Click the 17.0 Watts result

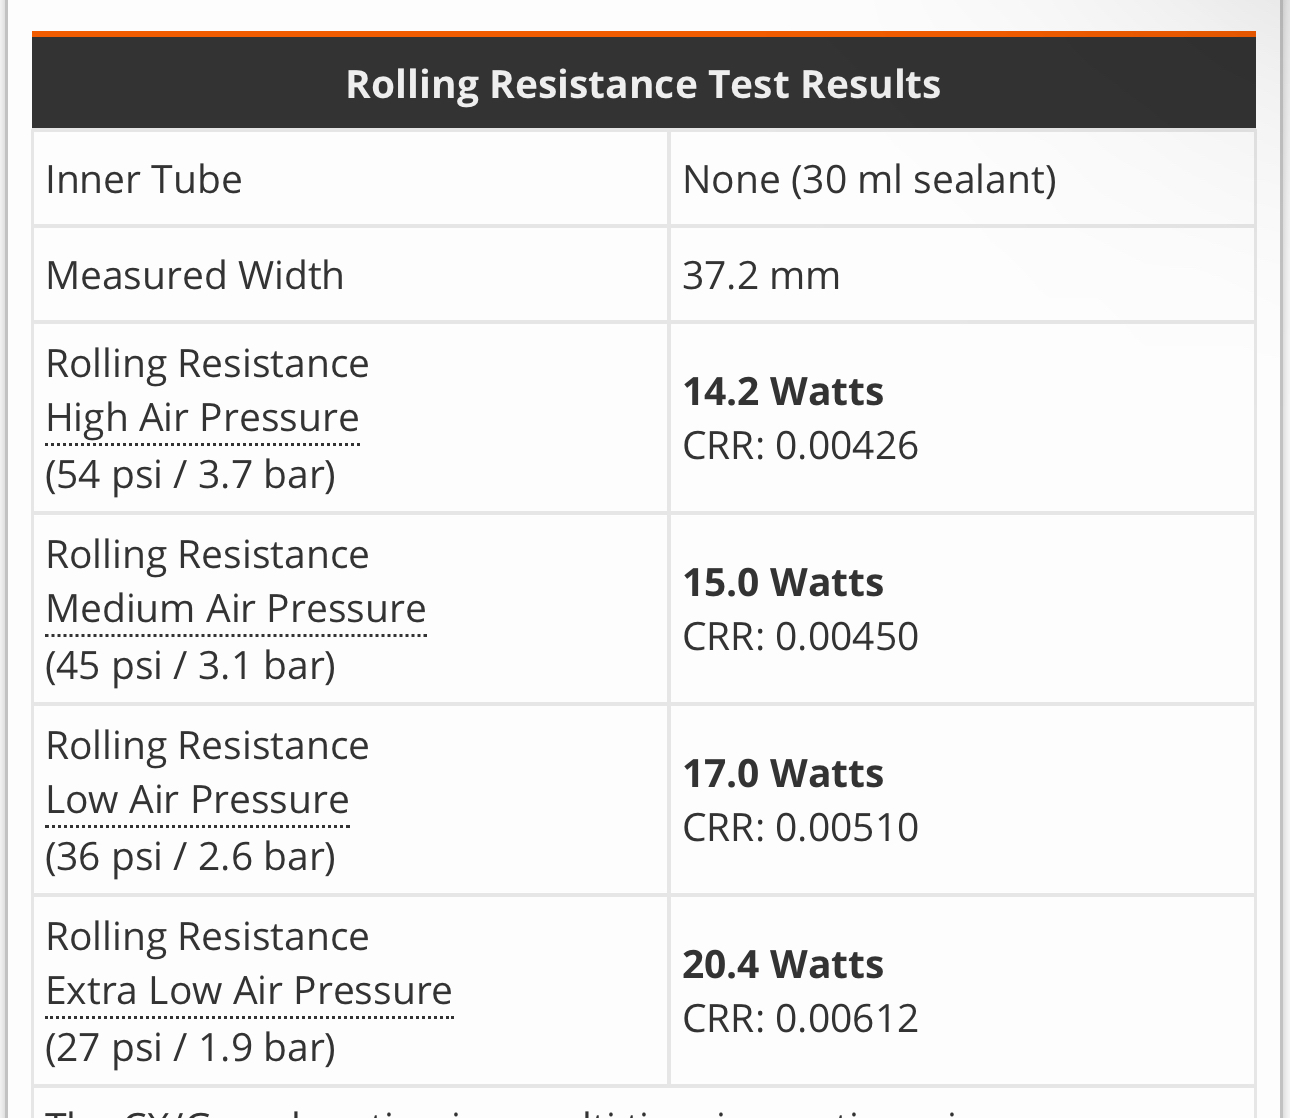coord(783,774)
